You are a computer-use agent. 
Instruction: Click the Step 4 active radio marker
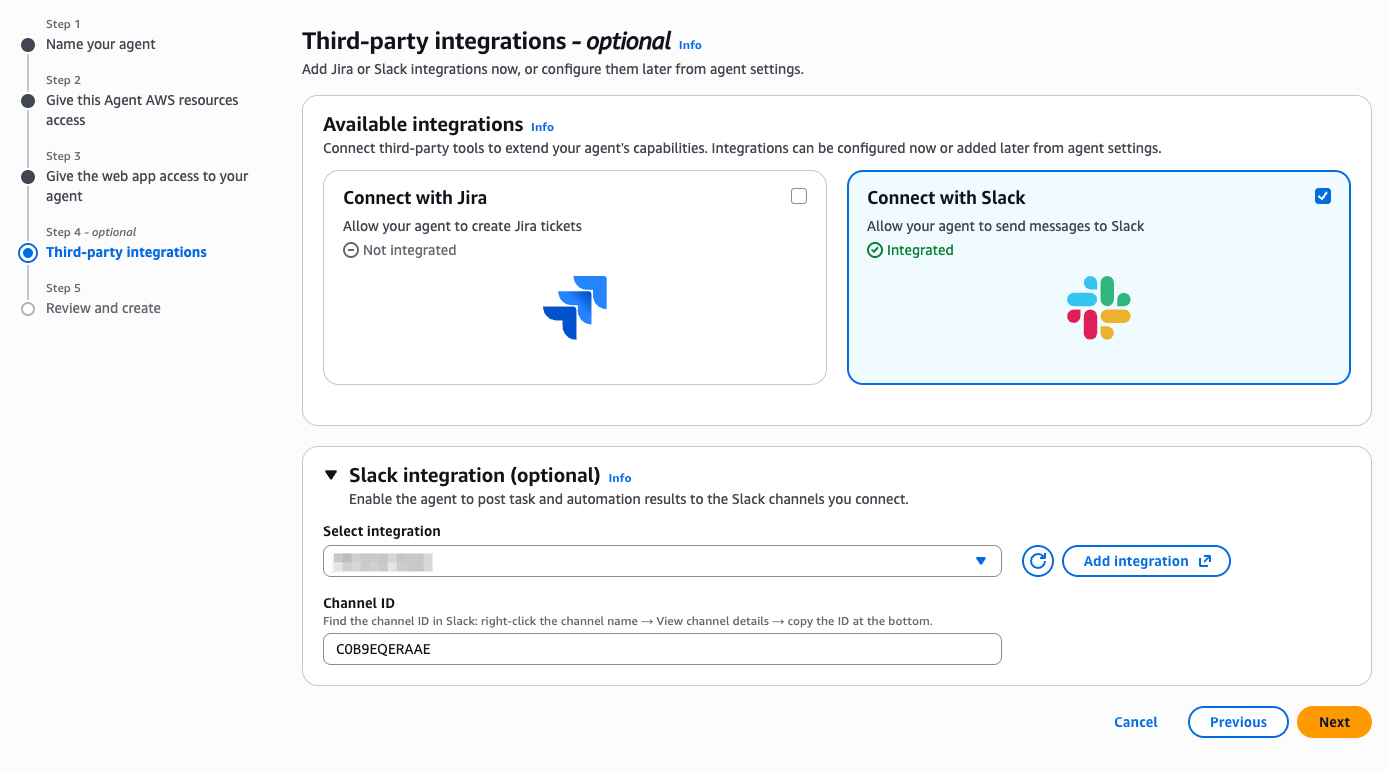click(x=28, y=253)
